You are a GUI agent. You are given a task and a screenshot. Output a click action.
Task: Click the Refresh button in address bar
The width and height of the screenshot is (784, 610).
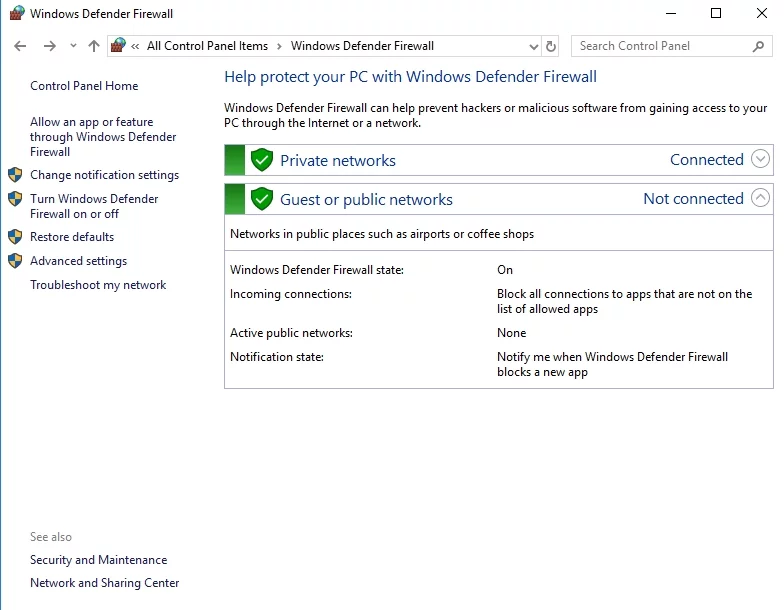point(551,46)
